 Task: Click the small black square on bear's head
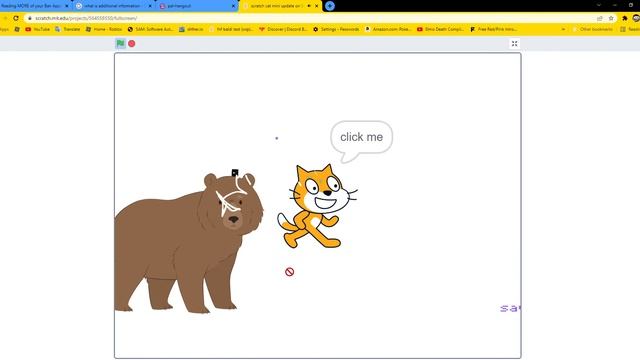point(235,173)
